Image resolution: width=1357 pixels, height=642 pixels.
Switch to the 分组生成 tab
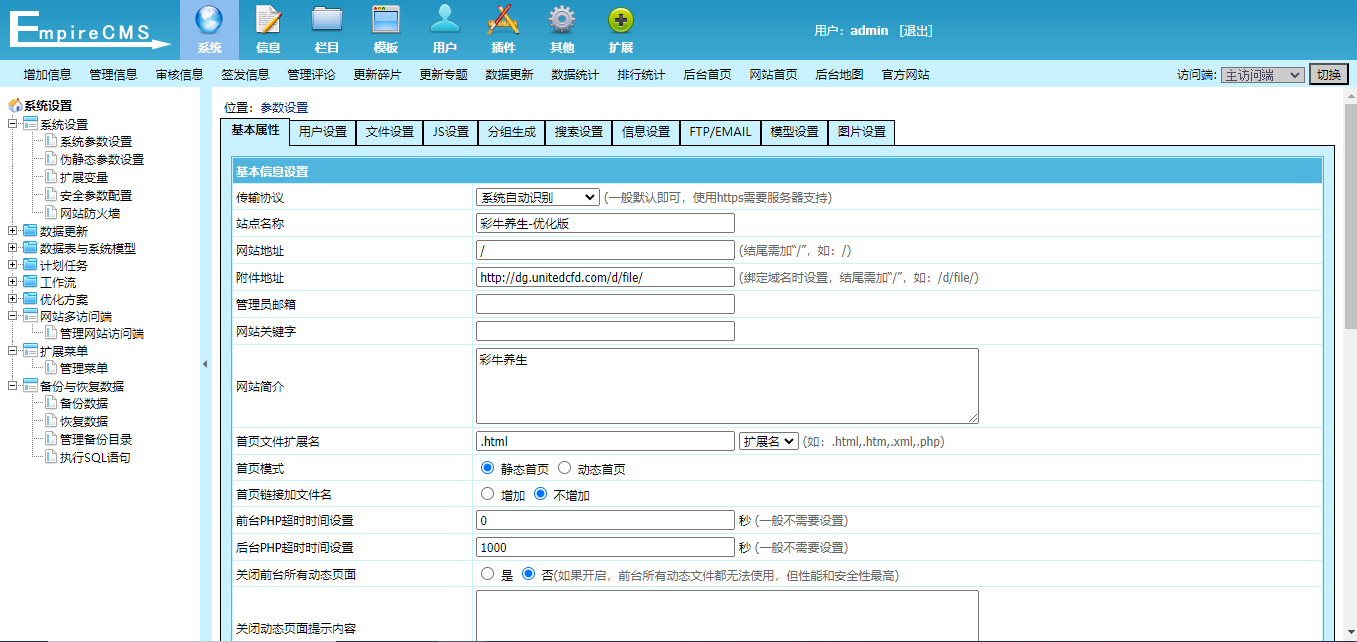pos(512,132)
